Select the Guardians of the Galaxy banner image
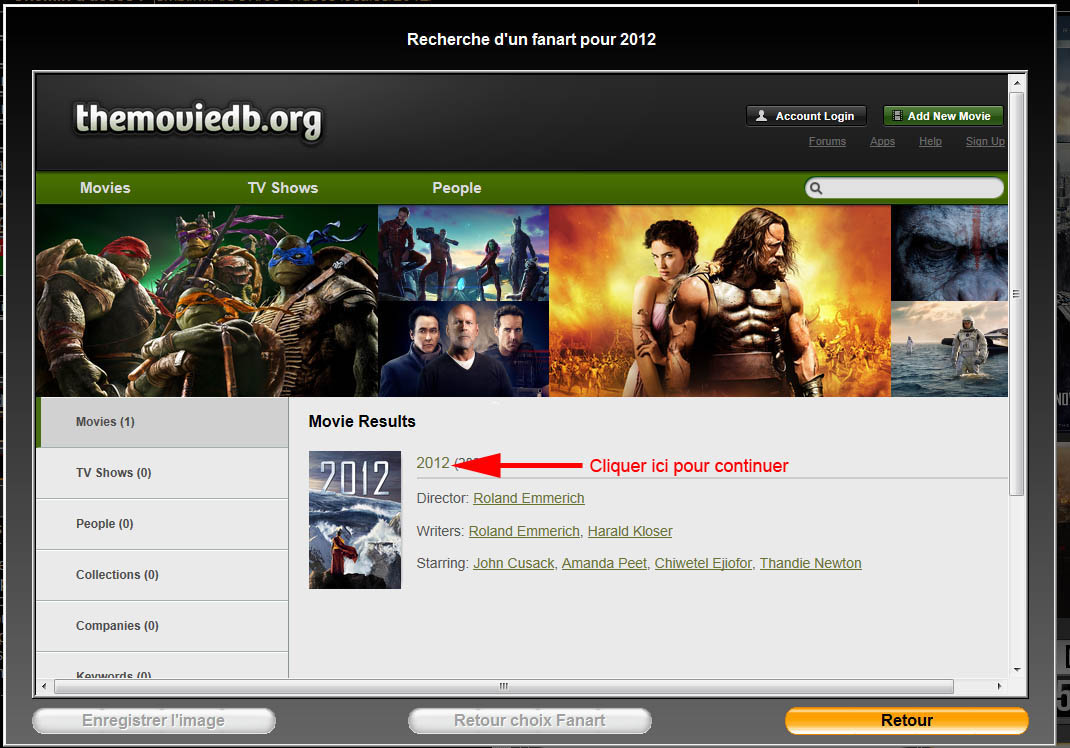 click(463, 253)
